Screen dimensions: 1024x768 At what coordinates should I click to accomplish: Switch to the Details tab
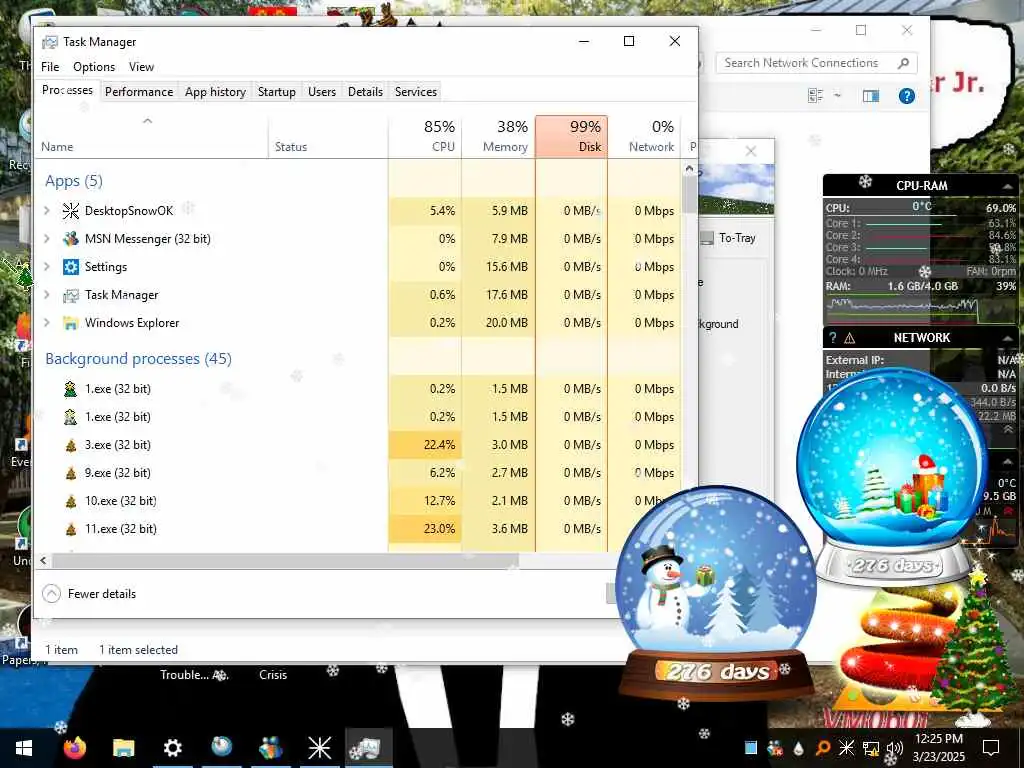click(x=365, y=91)
